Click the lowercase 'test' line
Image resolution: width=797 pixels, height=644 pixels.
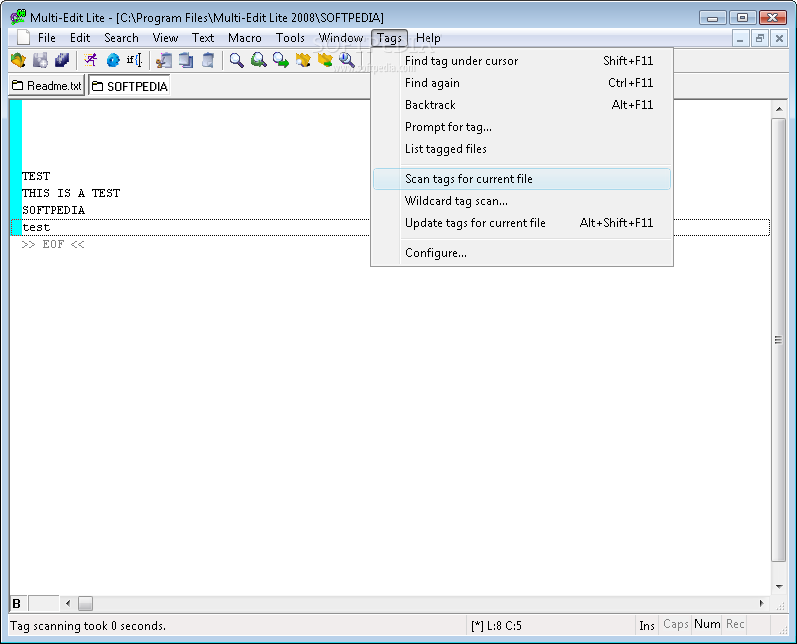(36, 227)
